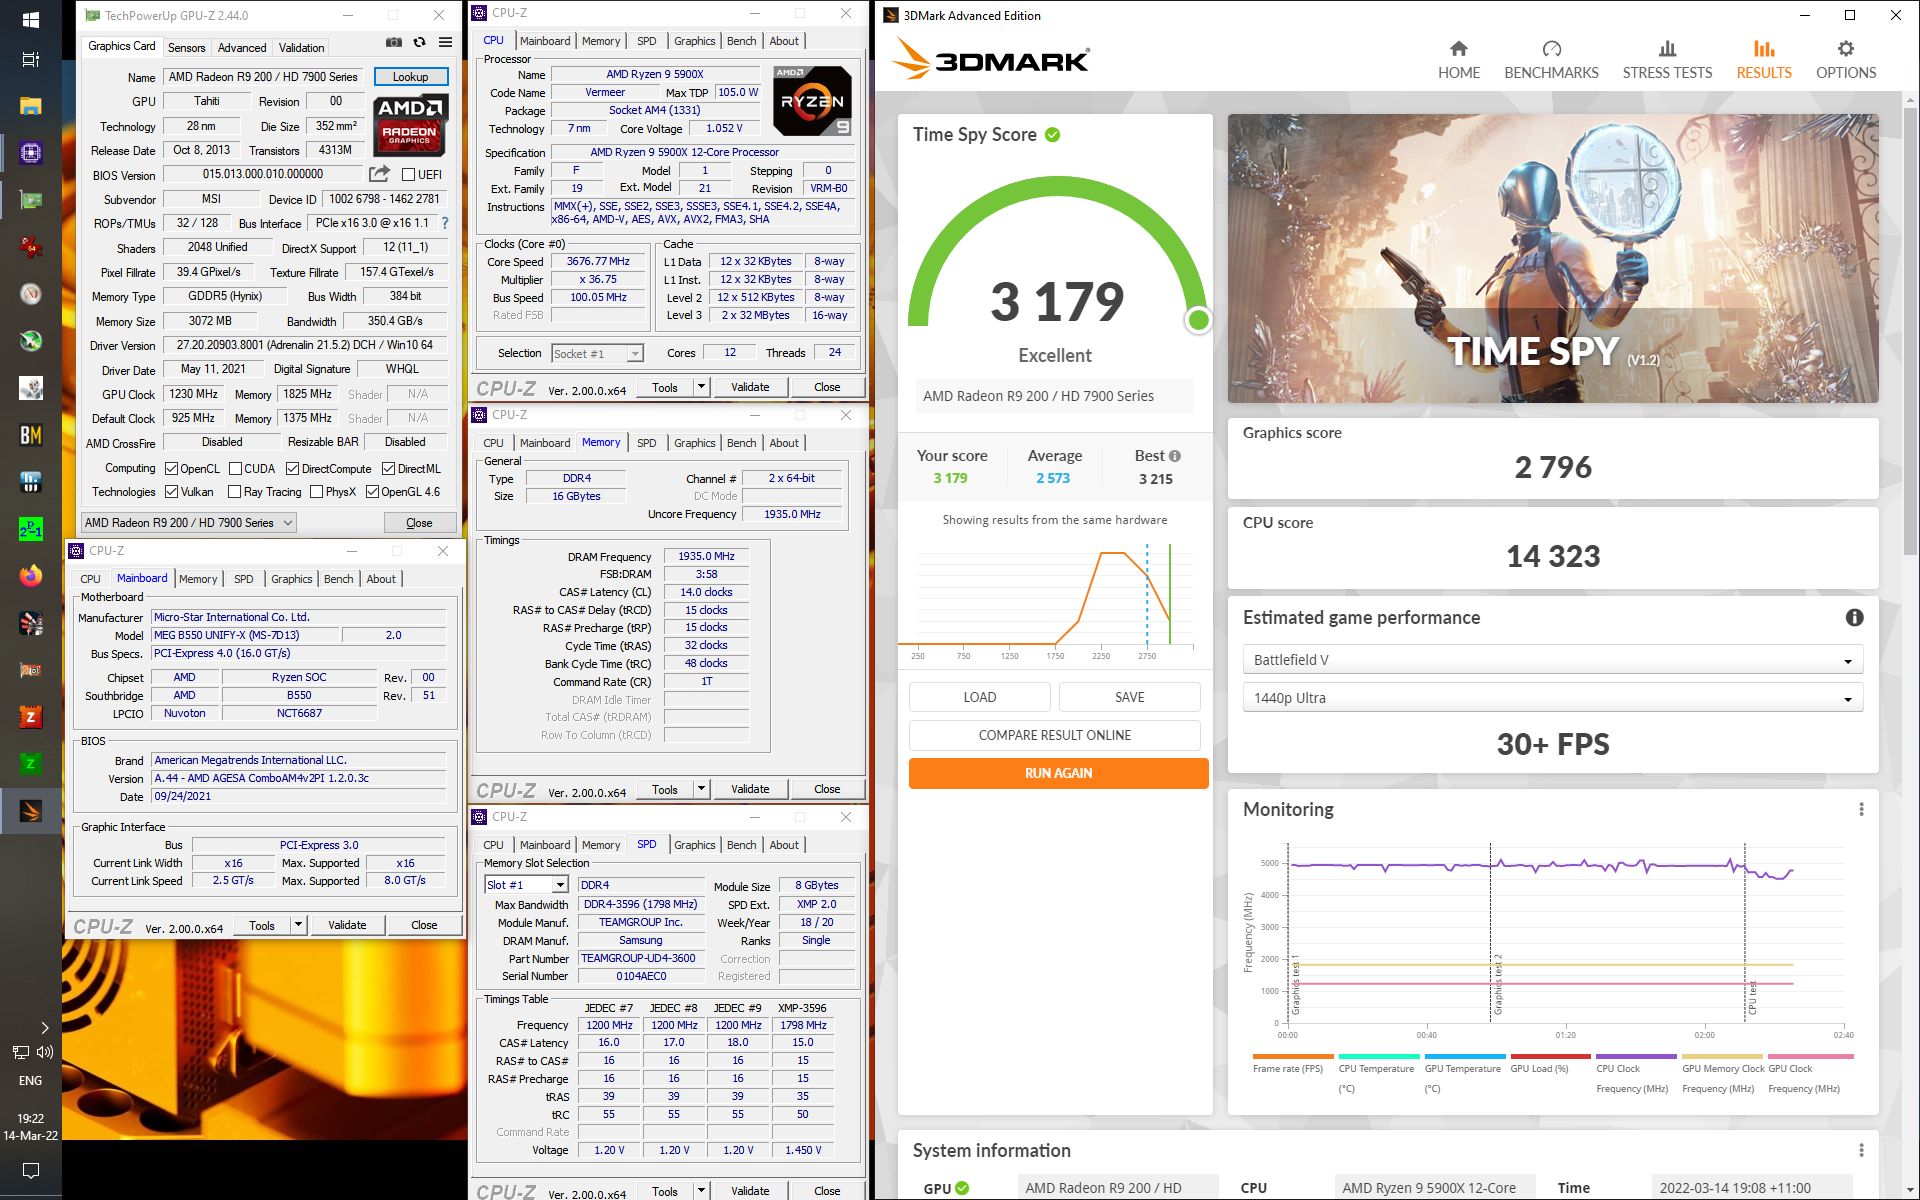Image resolution: width=1920 pixels, height=1200 pixels.
Task: Click the info icon next to Best score
Action: coord(1175,456)
